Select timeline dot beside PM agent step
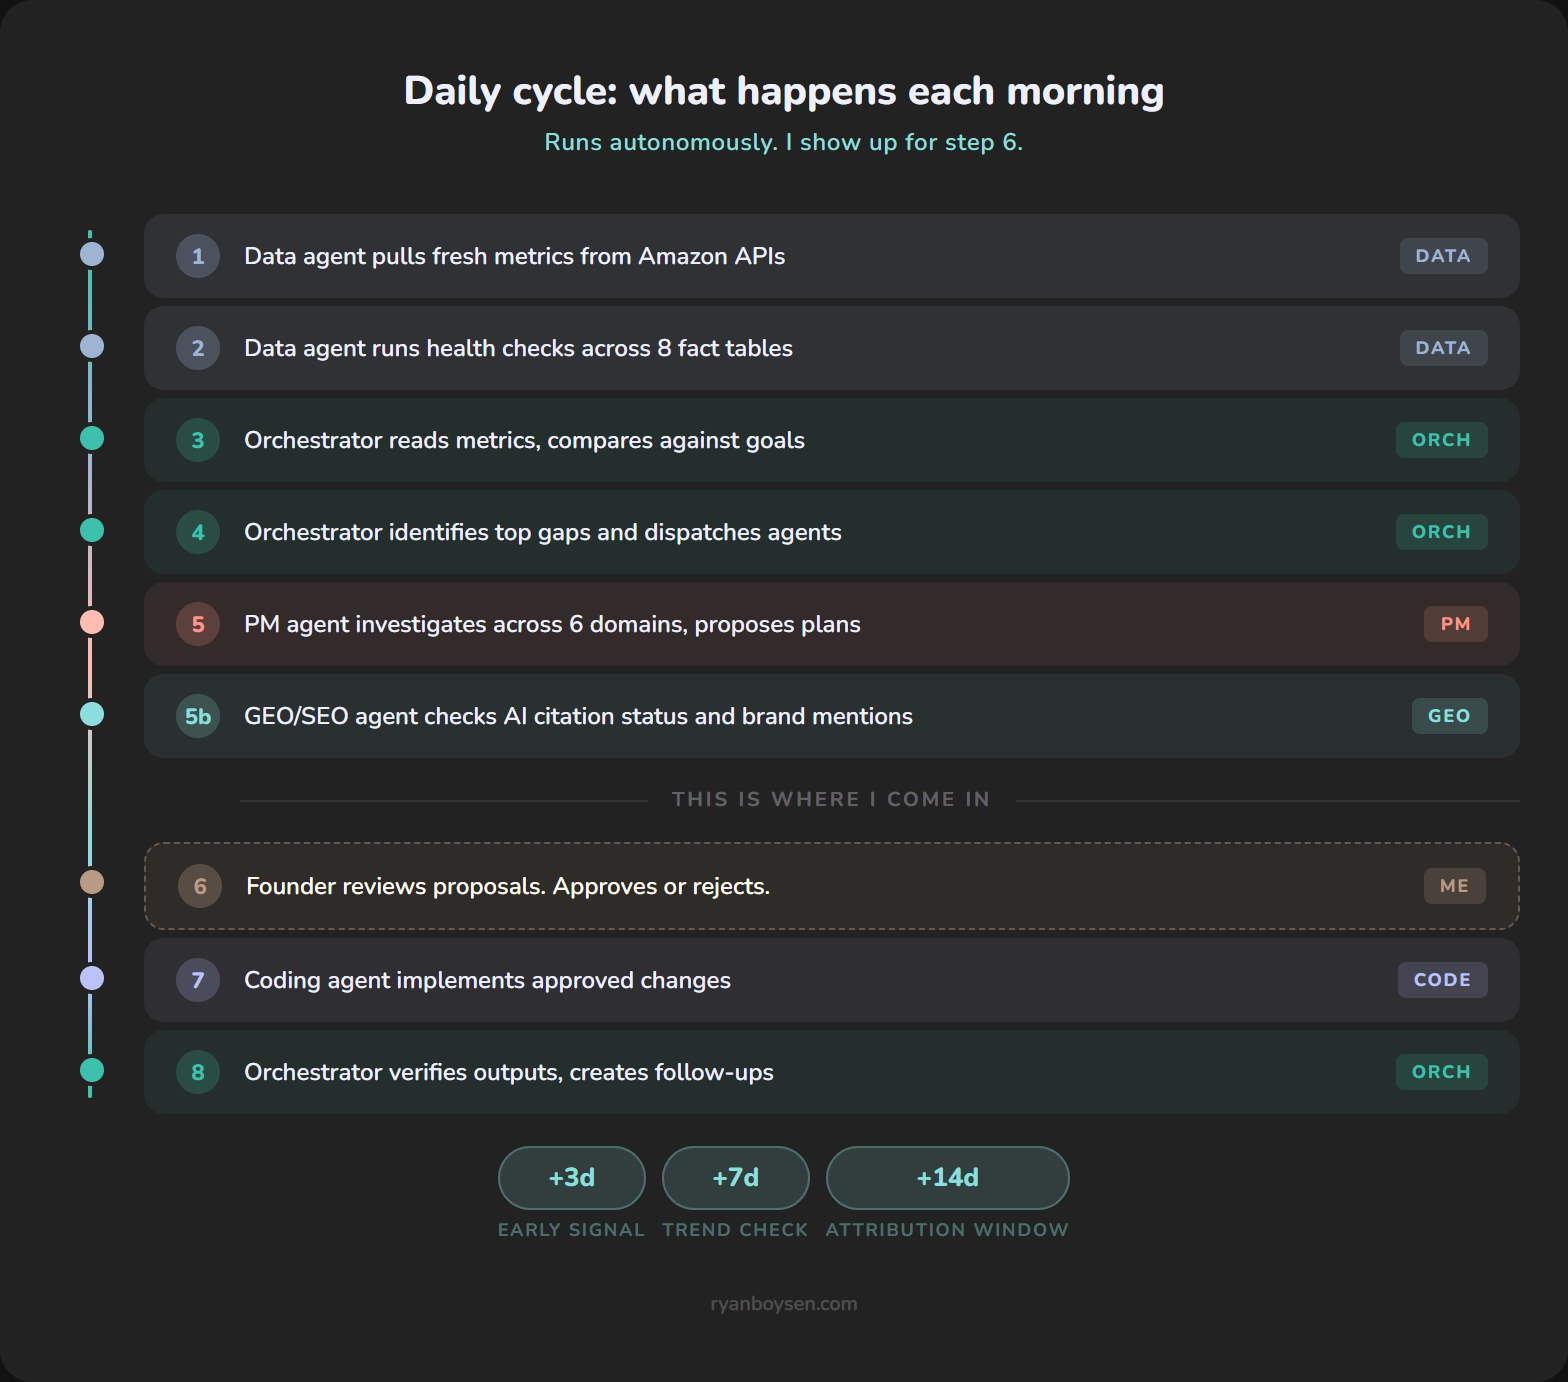This screenshot has width=1568, height=1382. tap(92, 622)
